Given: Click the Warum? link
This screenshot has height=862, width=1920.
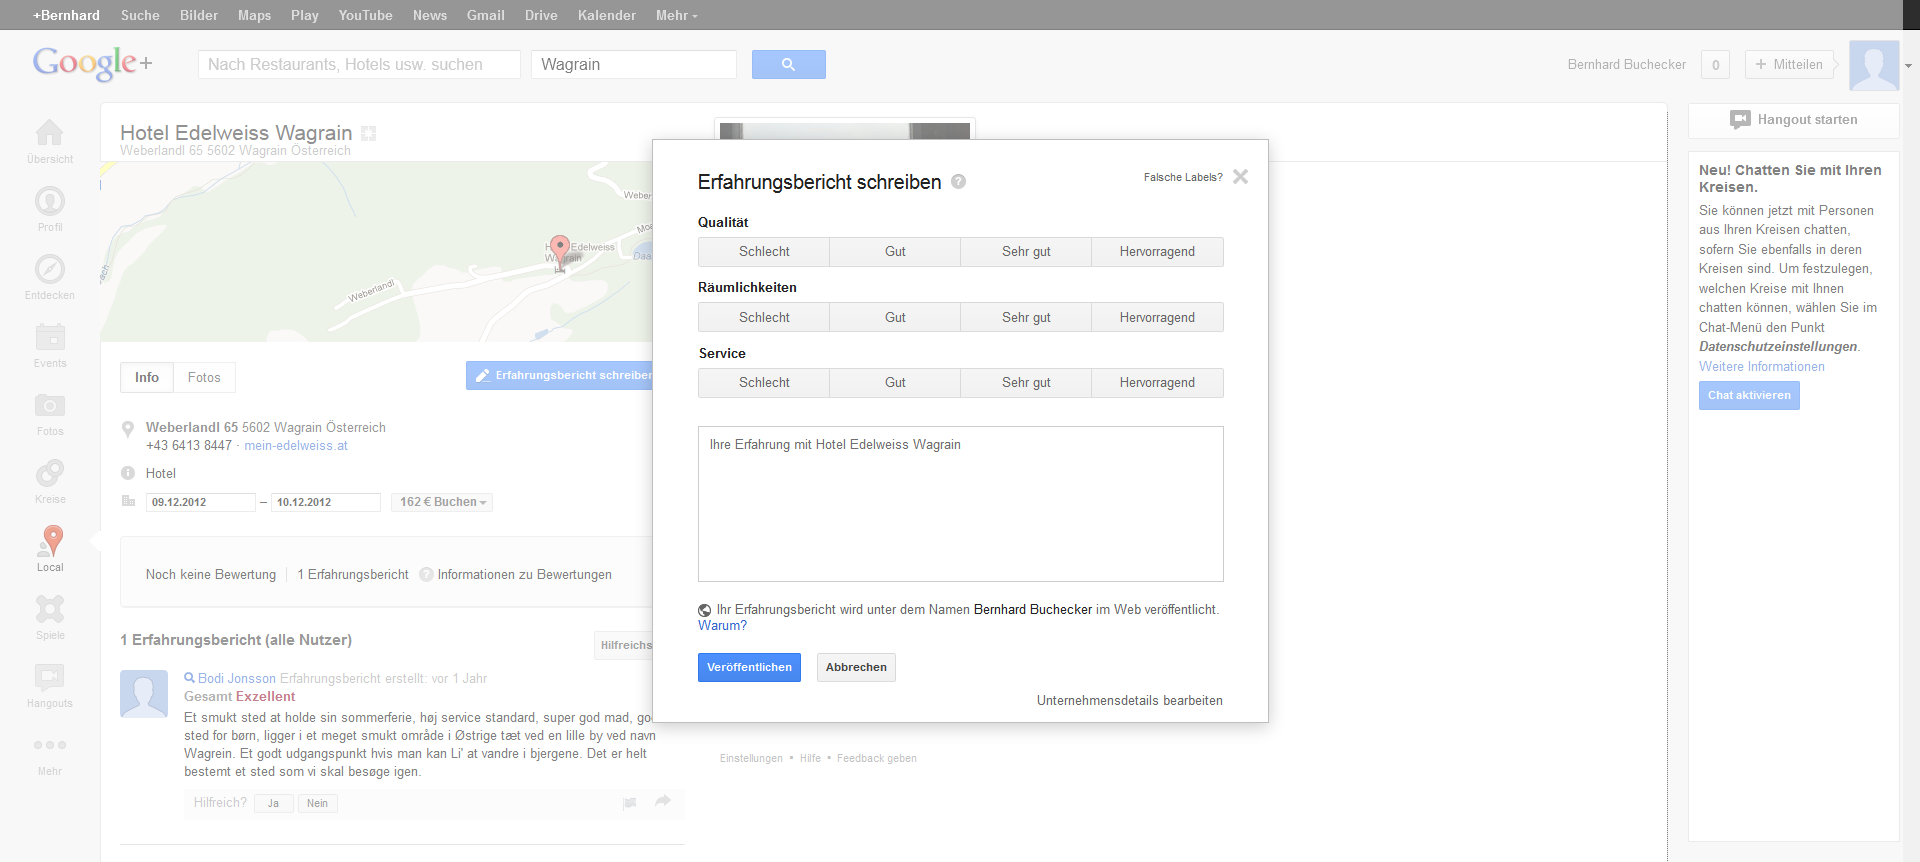Looking at the screenshot, I should coord(722,626).
